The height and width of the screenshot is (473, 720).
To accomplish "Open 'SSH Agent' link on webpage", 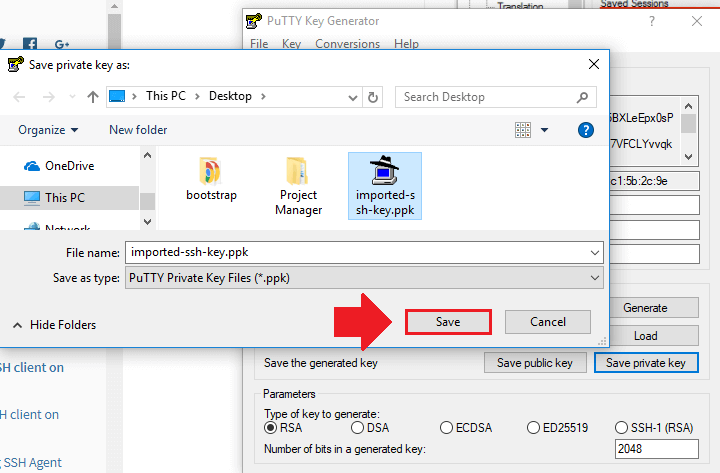I will click(30, 462).
